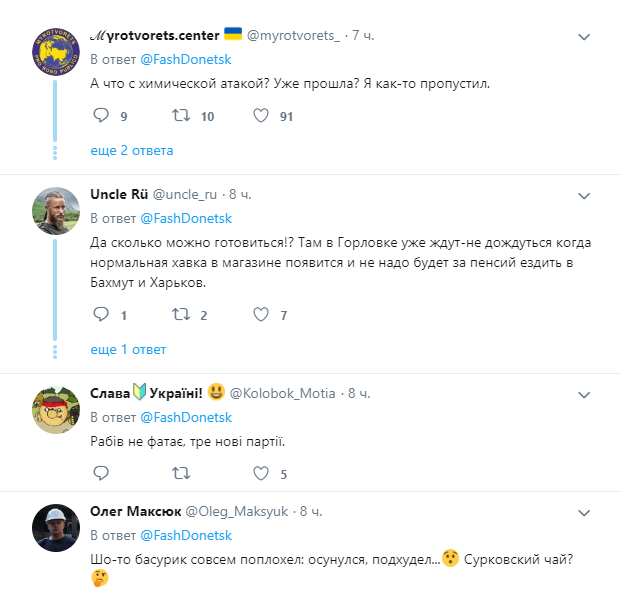Visit Uncle Rü's profile name
This screenshot has width=621, height=599.
[x=119, y=193]
